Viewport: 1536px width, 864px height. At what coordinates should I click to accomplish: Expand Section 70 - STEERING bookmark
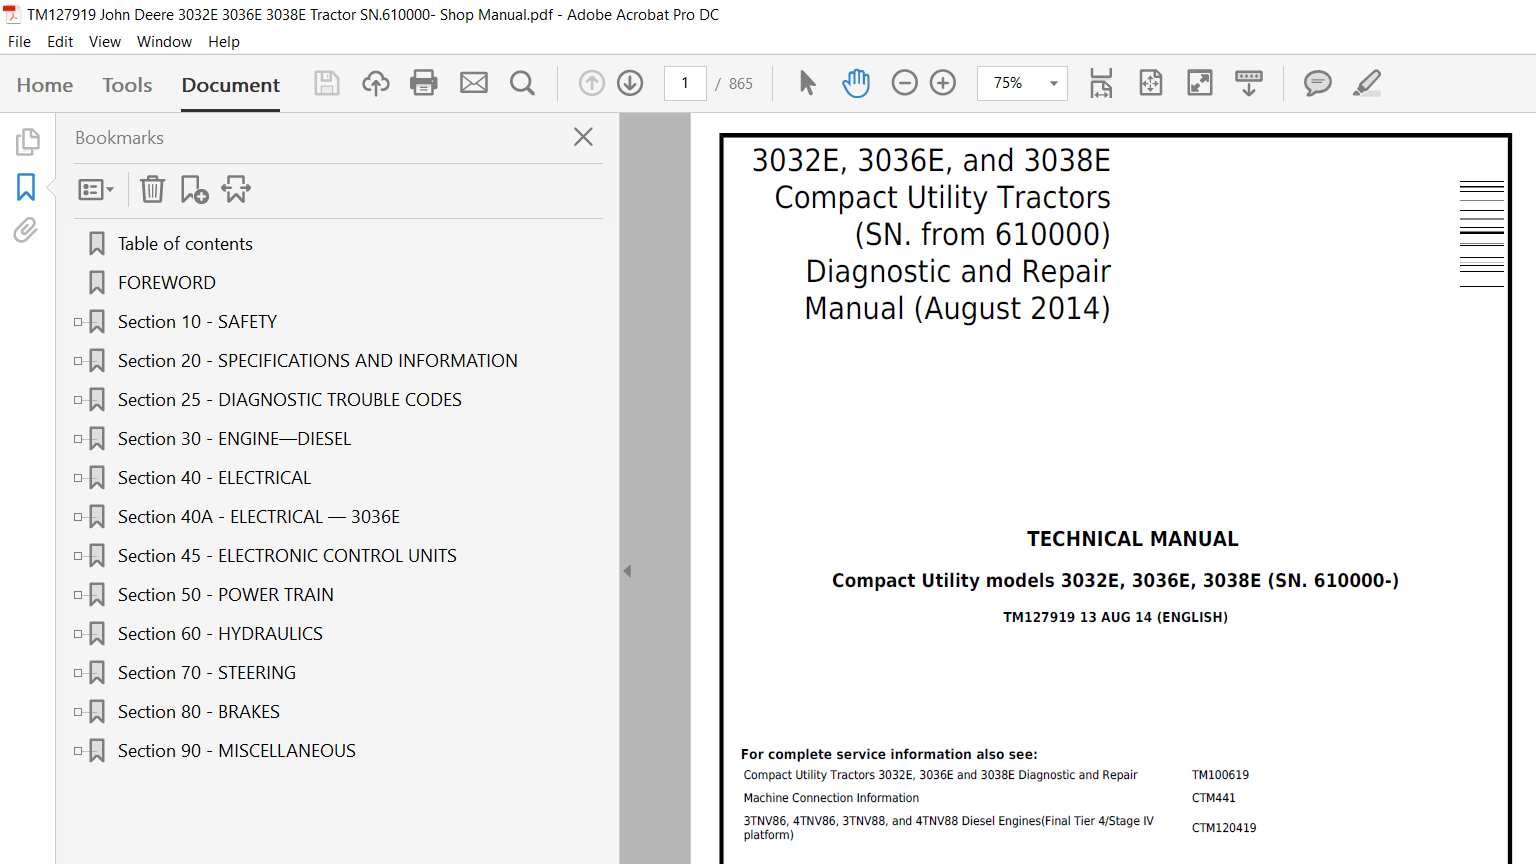(x=78, y=673)
